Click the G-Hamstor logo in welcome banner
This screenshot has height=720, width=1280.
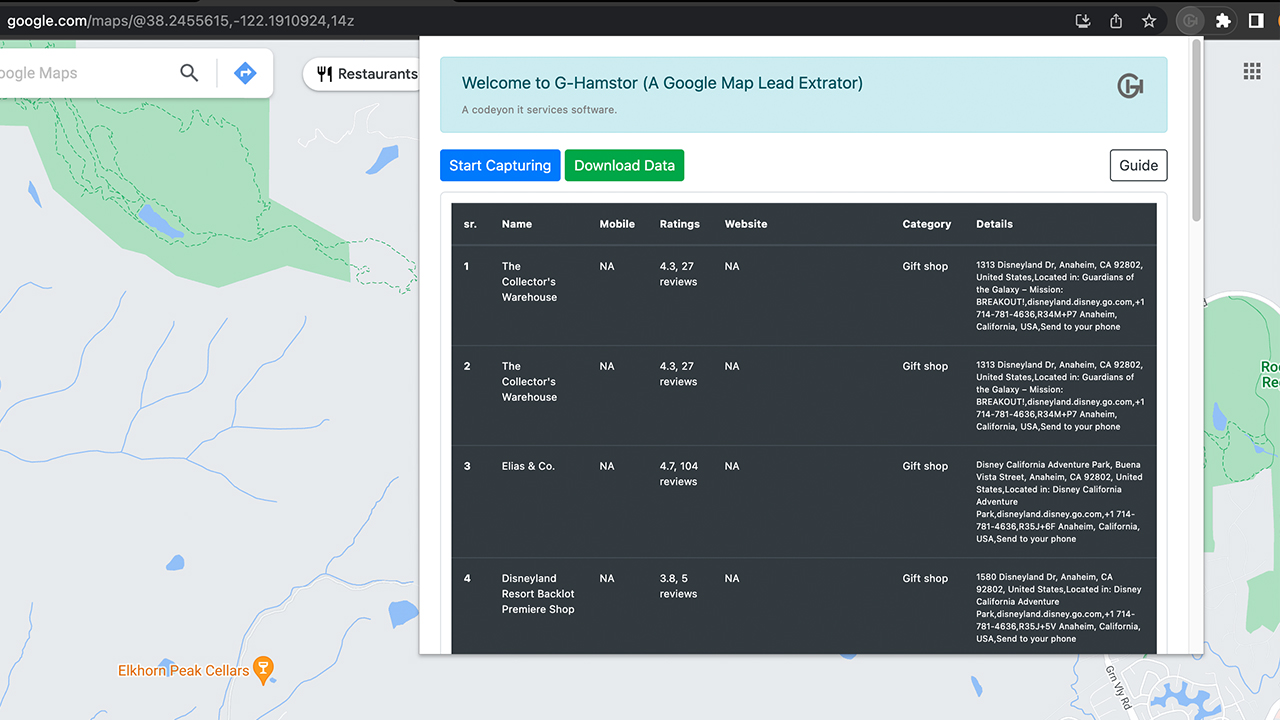pyautogui.click(x=1130, y=87)
